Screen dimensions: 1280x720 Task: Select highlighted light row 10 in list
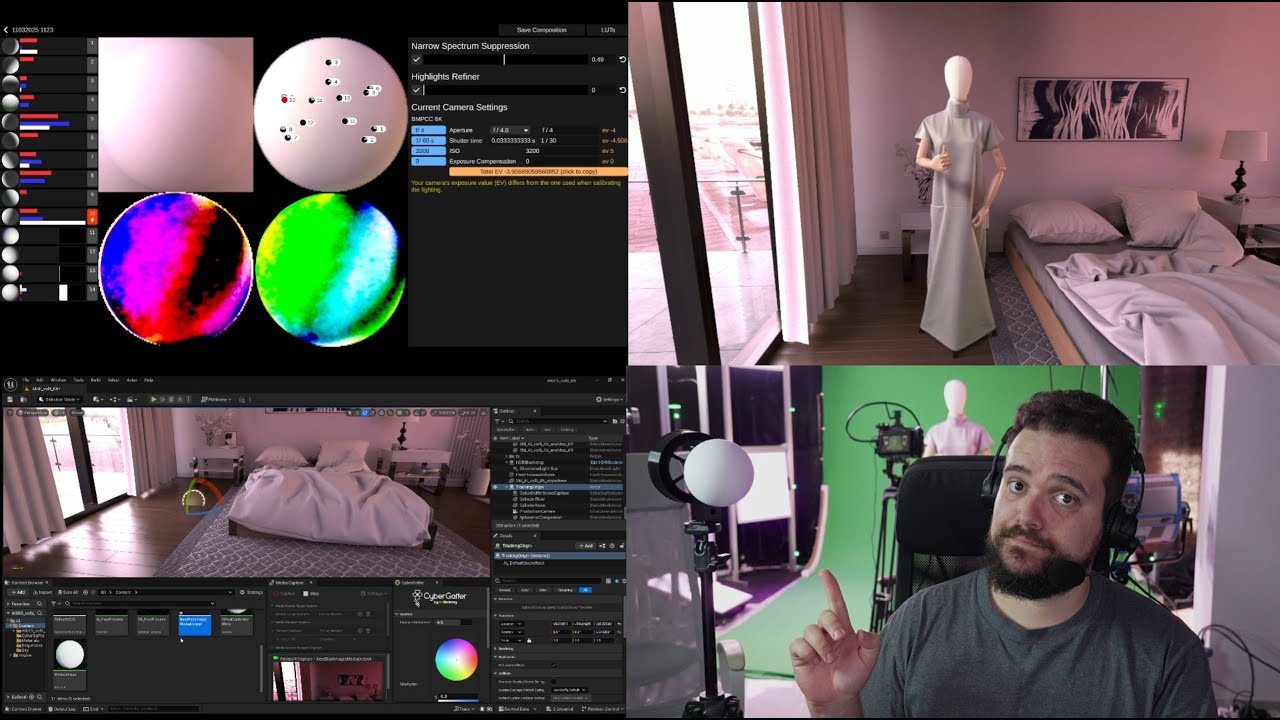click(49, 217)
